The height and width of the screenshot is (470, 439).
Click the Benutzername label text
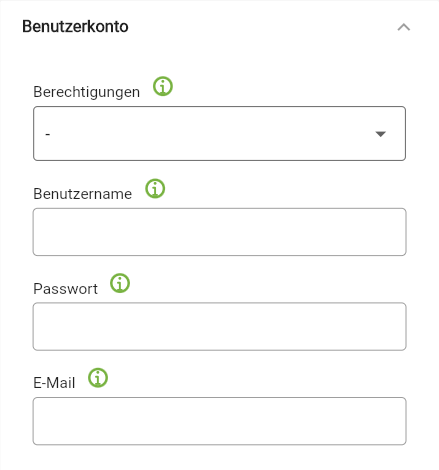point(83,194)
